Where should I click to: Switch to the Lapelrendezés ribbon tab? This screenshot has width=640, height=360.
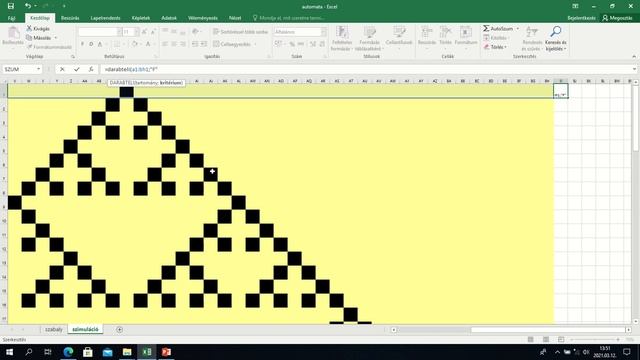[105, 18]
